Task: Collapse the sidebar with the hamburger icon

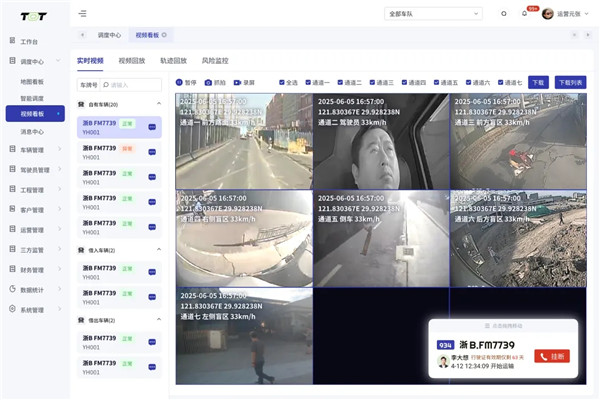Action: click(82, 13)
